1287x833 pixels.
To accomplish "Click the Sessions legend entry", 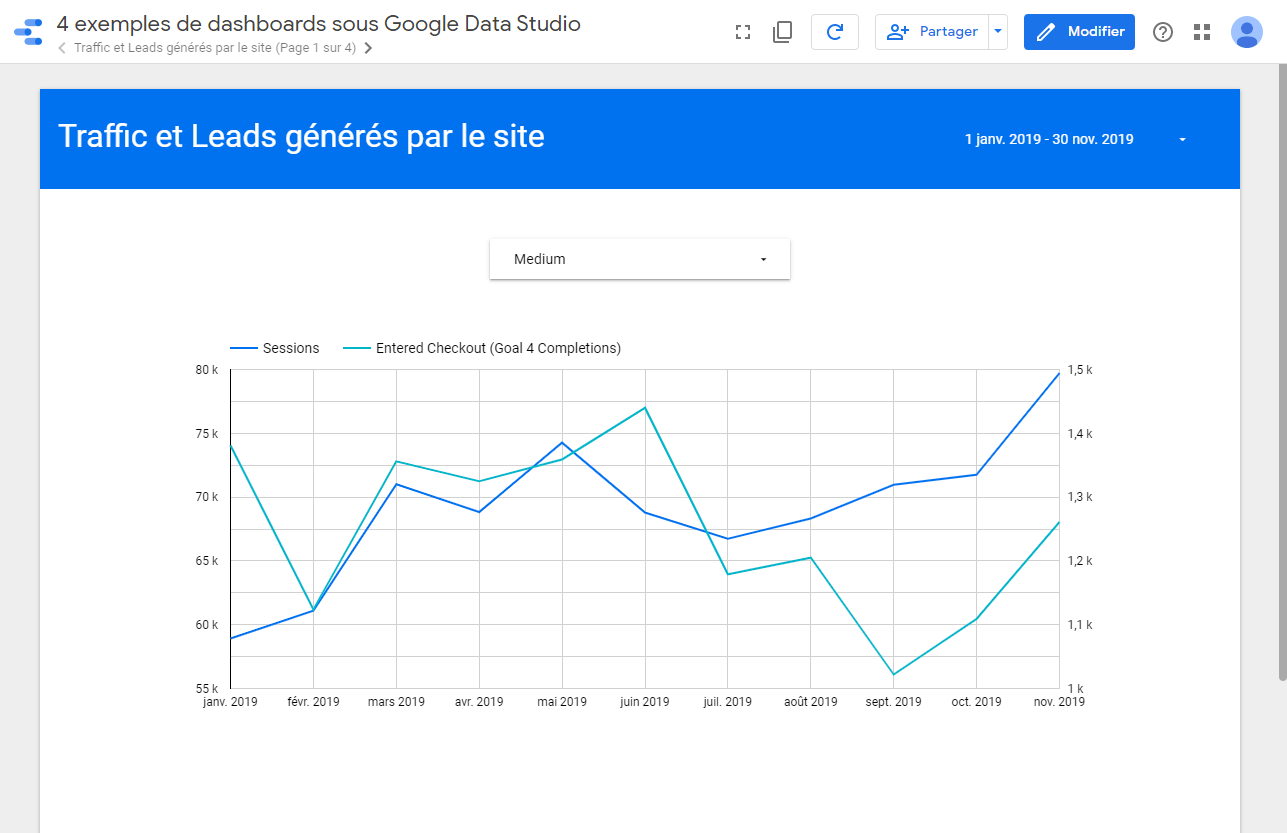I will (275, 348).
